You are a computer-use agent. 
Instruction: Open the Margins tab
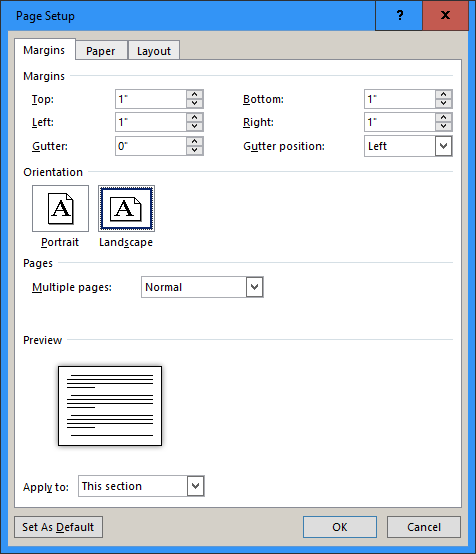(45, 50)
